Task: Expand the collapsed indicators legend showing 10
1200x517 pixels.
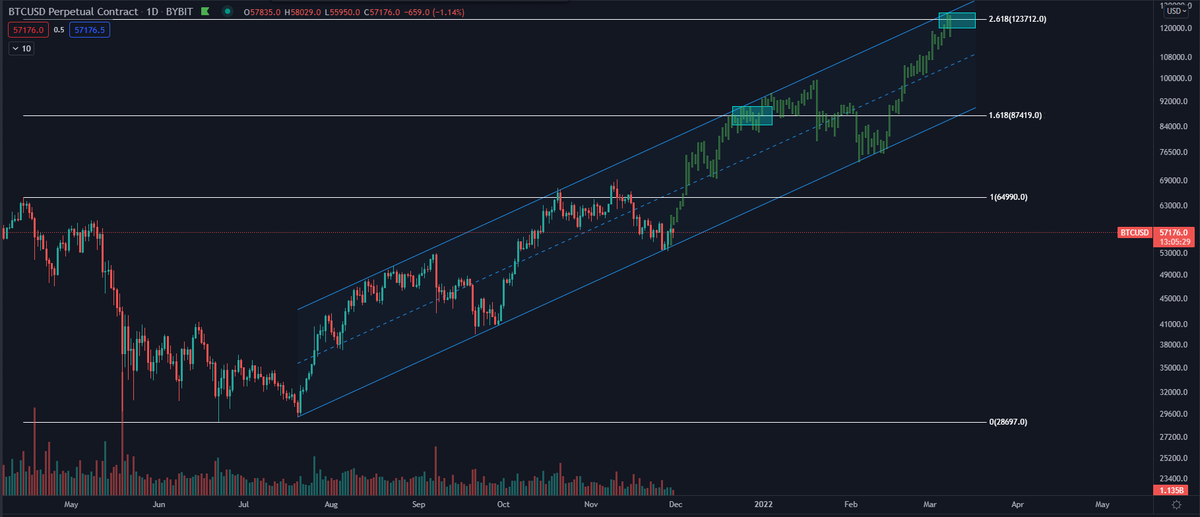Action: [x=21, y=47]
